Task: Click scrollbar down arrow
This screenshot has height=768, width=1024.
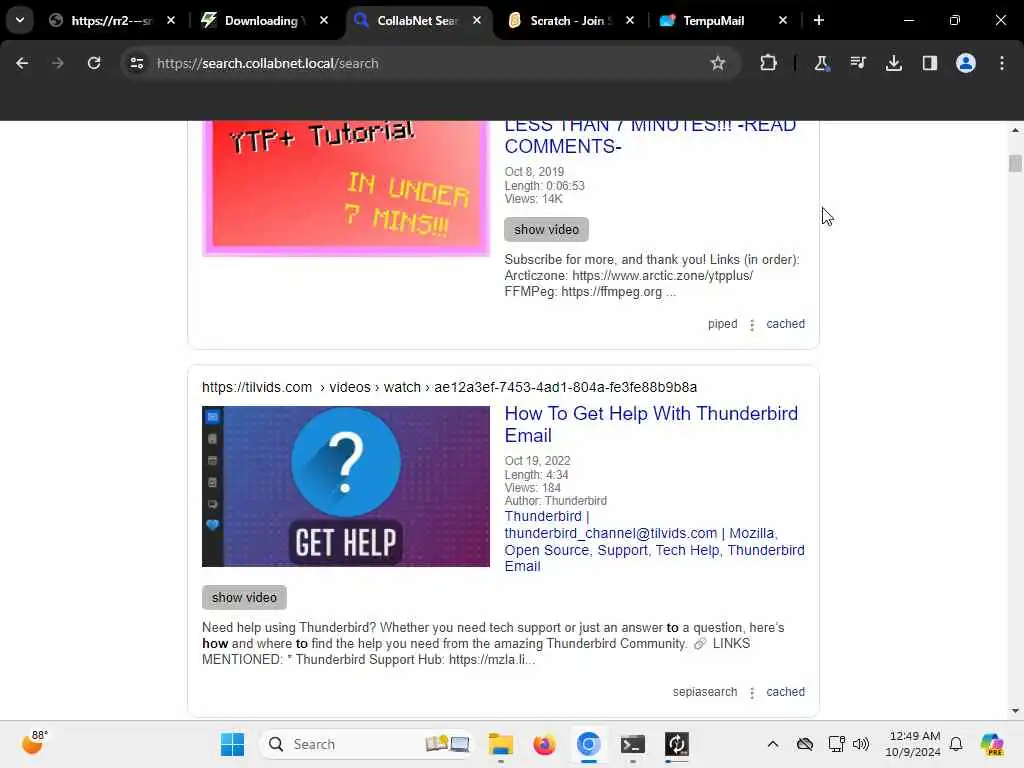Action: point(1015,711)
